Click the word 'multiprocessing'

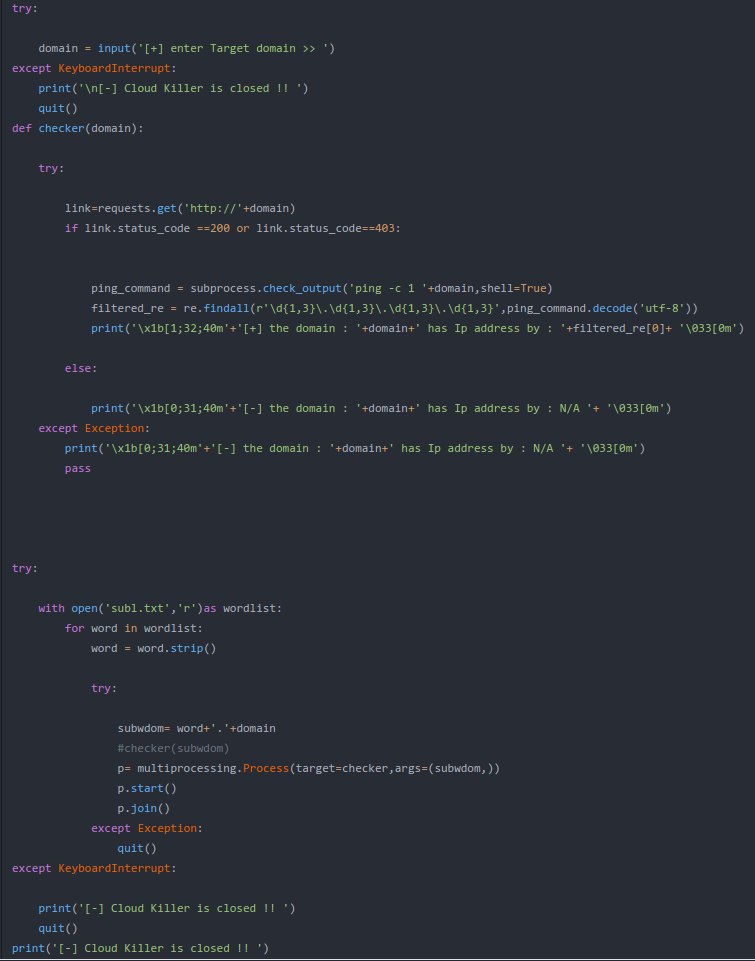187,768
